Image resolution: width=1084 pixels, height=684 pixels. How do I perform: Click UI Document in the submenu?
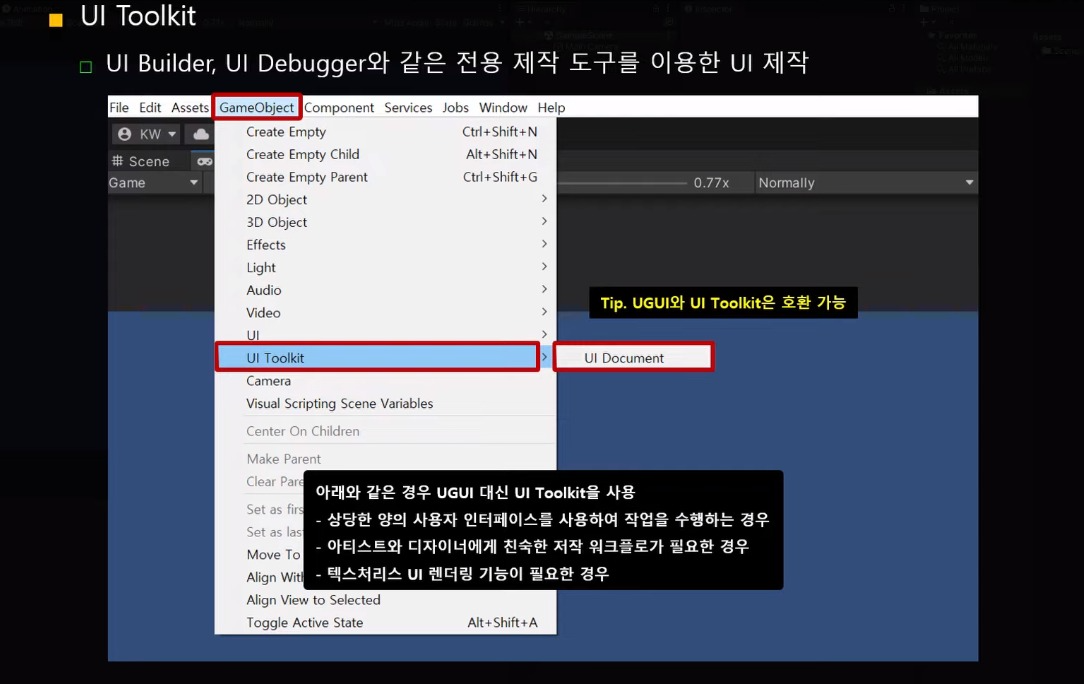pos(633,358)
